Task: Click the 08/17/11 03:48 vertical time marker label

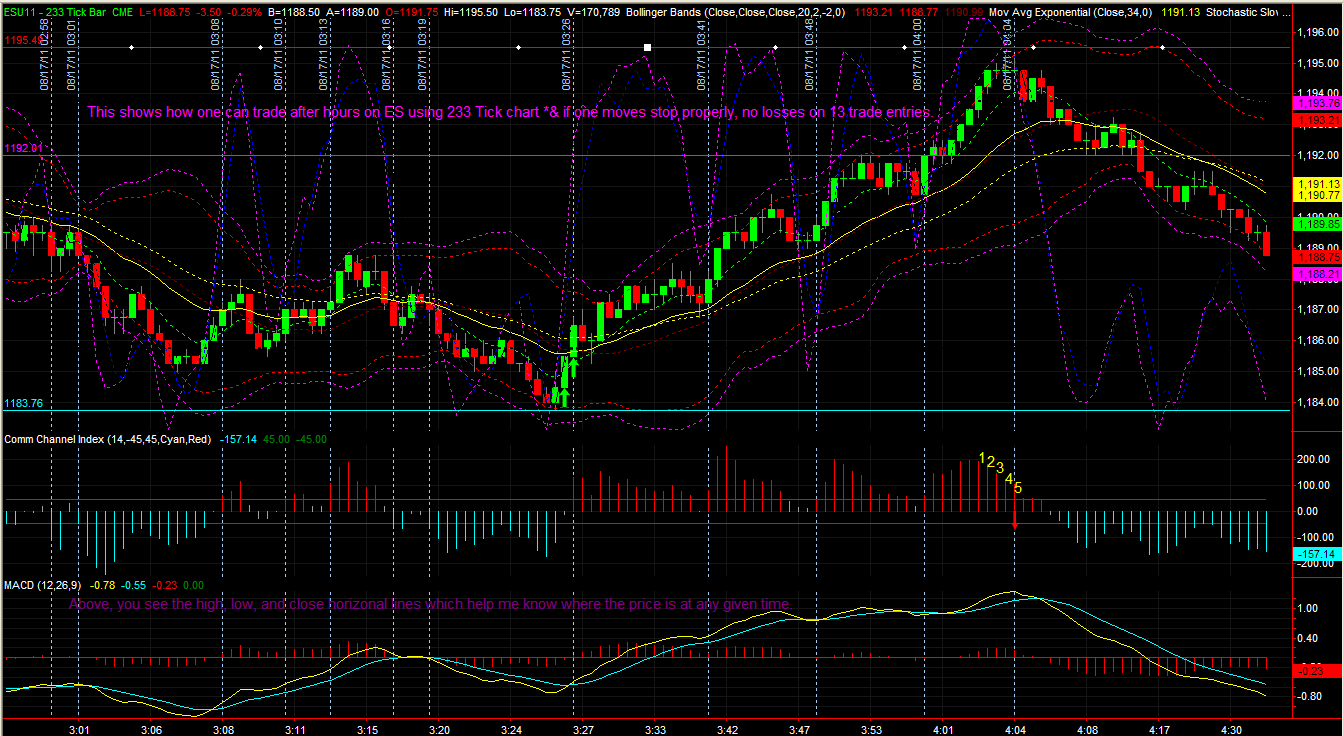Action: click(x=809, y=53)
